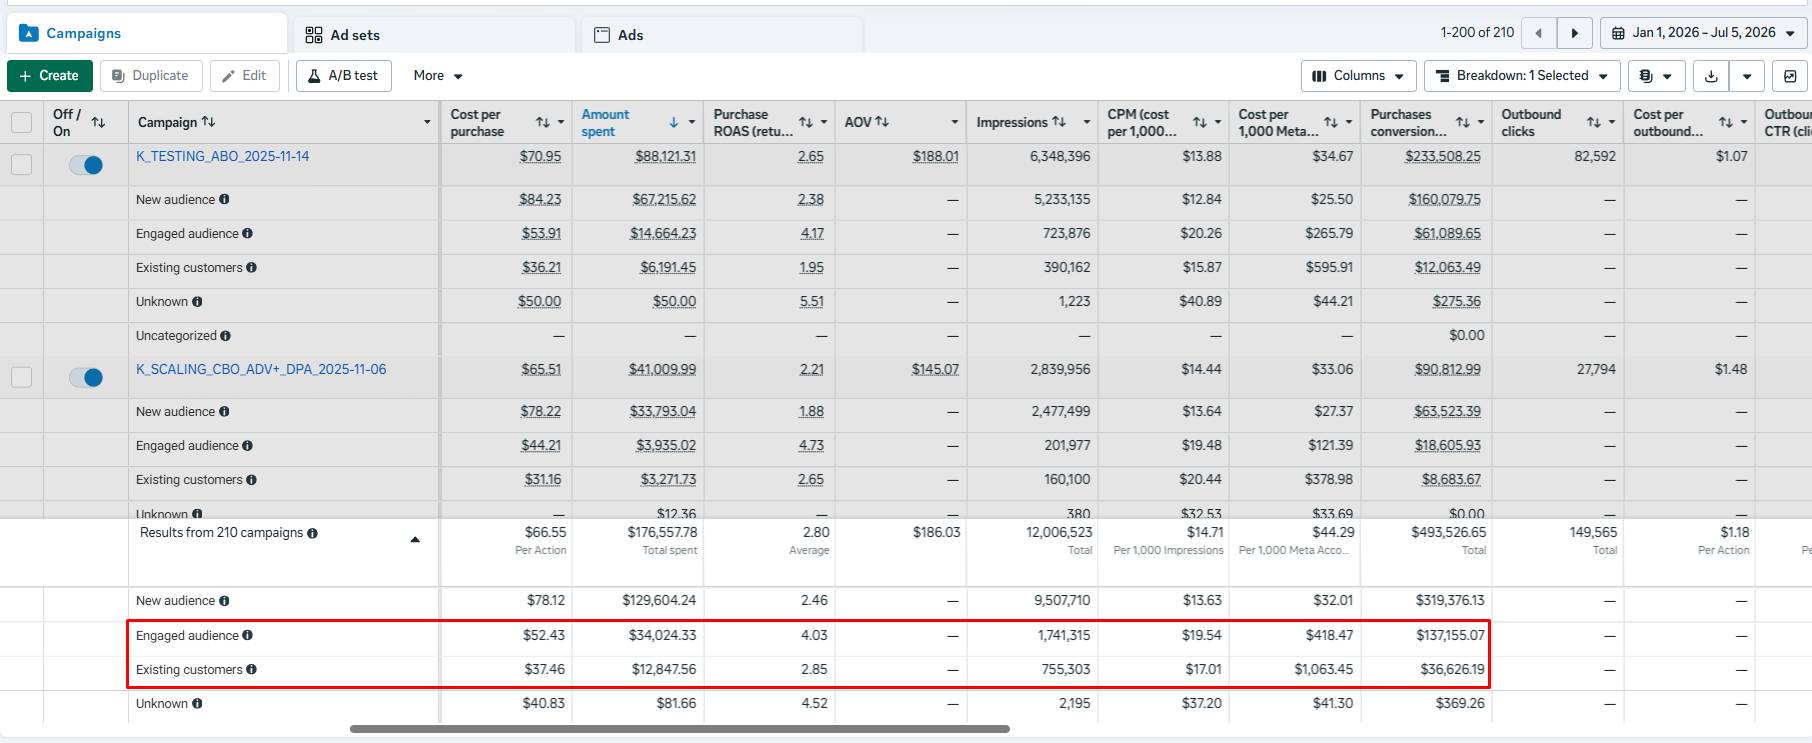Click the $88,121.31 amount spent value
The height and width of the screenshot is (743, 1812).
tap(665, 157)
